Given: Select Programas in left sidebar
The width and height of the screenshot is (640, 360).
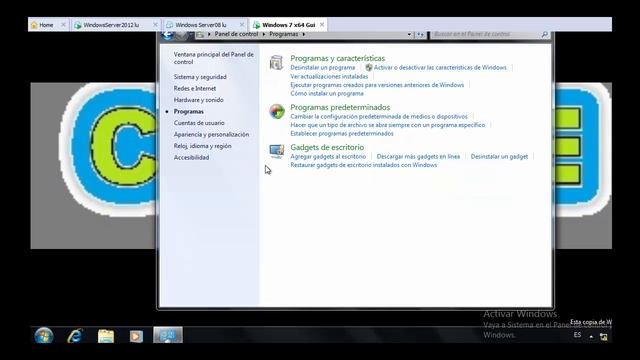Looking at the screenshot, I should 189,111.
